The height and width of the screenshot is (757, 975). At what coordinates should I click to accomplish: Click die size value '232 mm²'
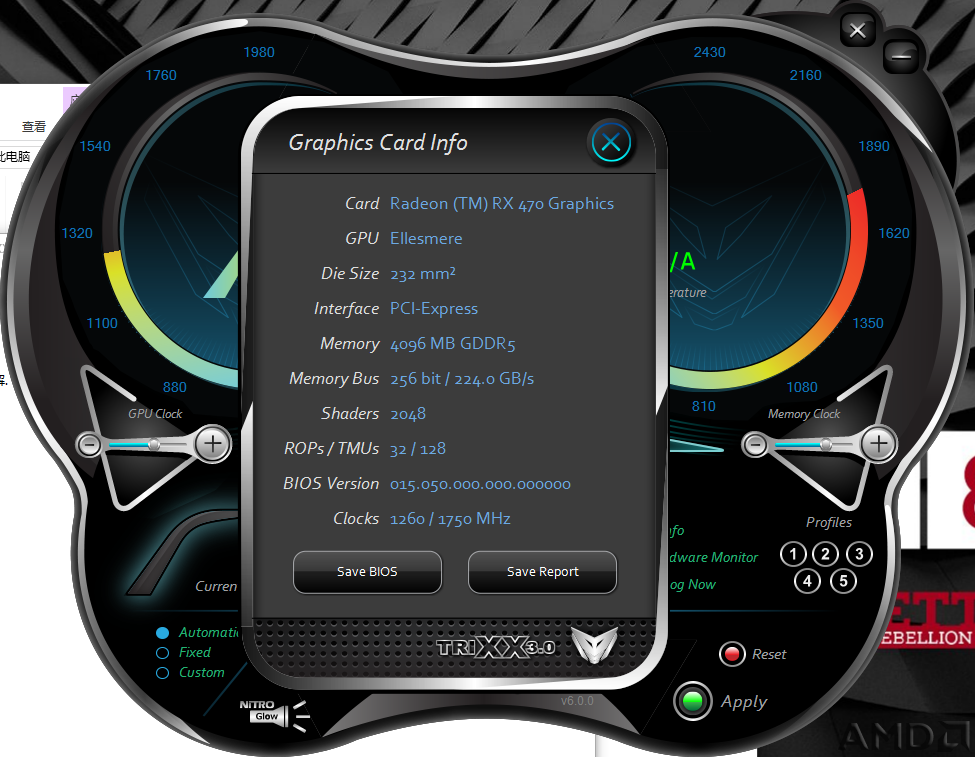click(x=423, y=273)
